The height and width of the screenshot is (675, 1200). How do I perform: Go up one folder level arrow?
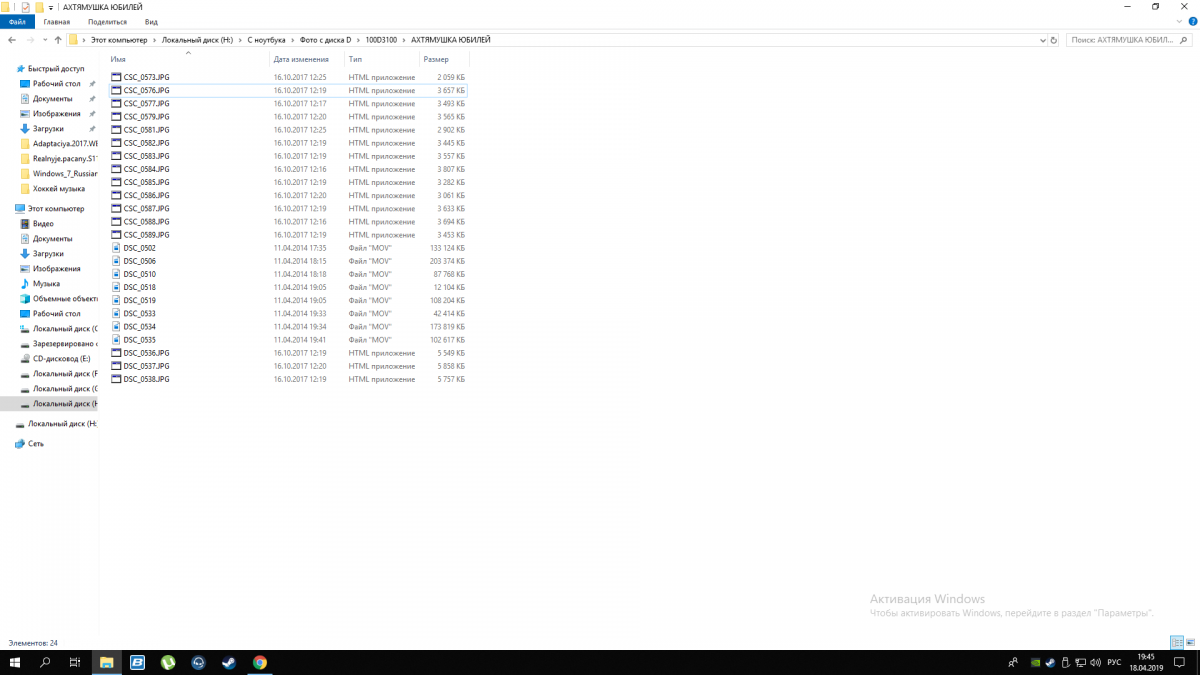[x=58, y=40]
